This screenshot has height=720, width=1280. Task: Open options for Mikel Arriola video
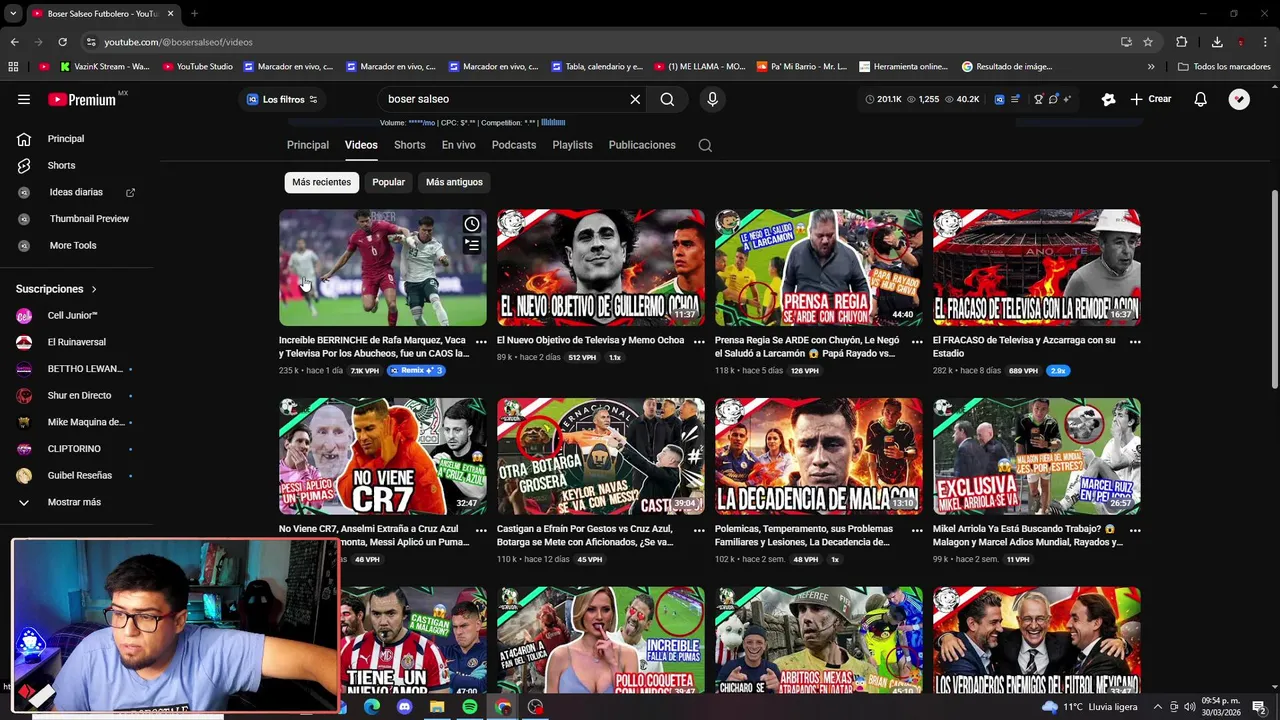tap(1135, 530)
